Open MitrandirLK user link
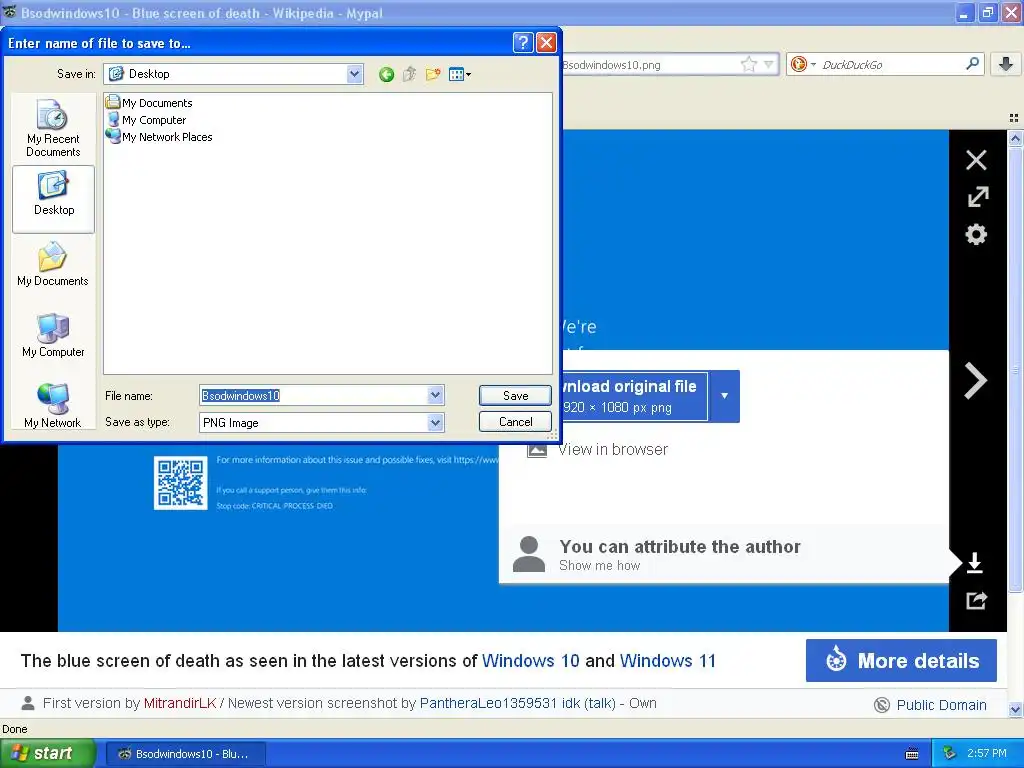This screenshot has width=1024, height=768. tap(180, 703)
